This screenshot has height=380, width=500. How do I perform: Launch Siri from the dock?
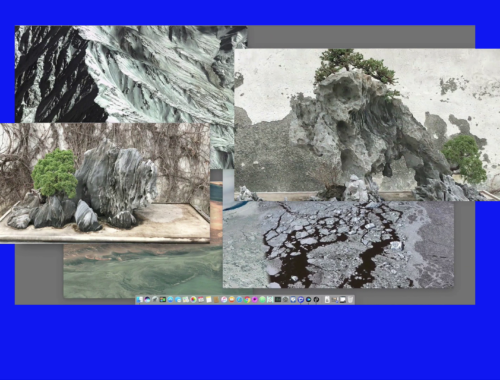147,300
